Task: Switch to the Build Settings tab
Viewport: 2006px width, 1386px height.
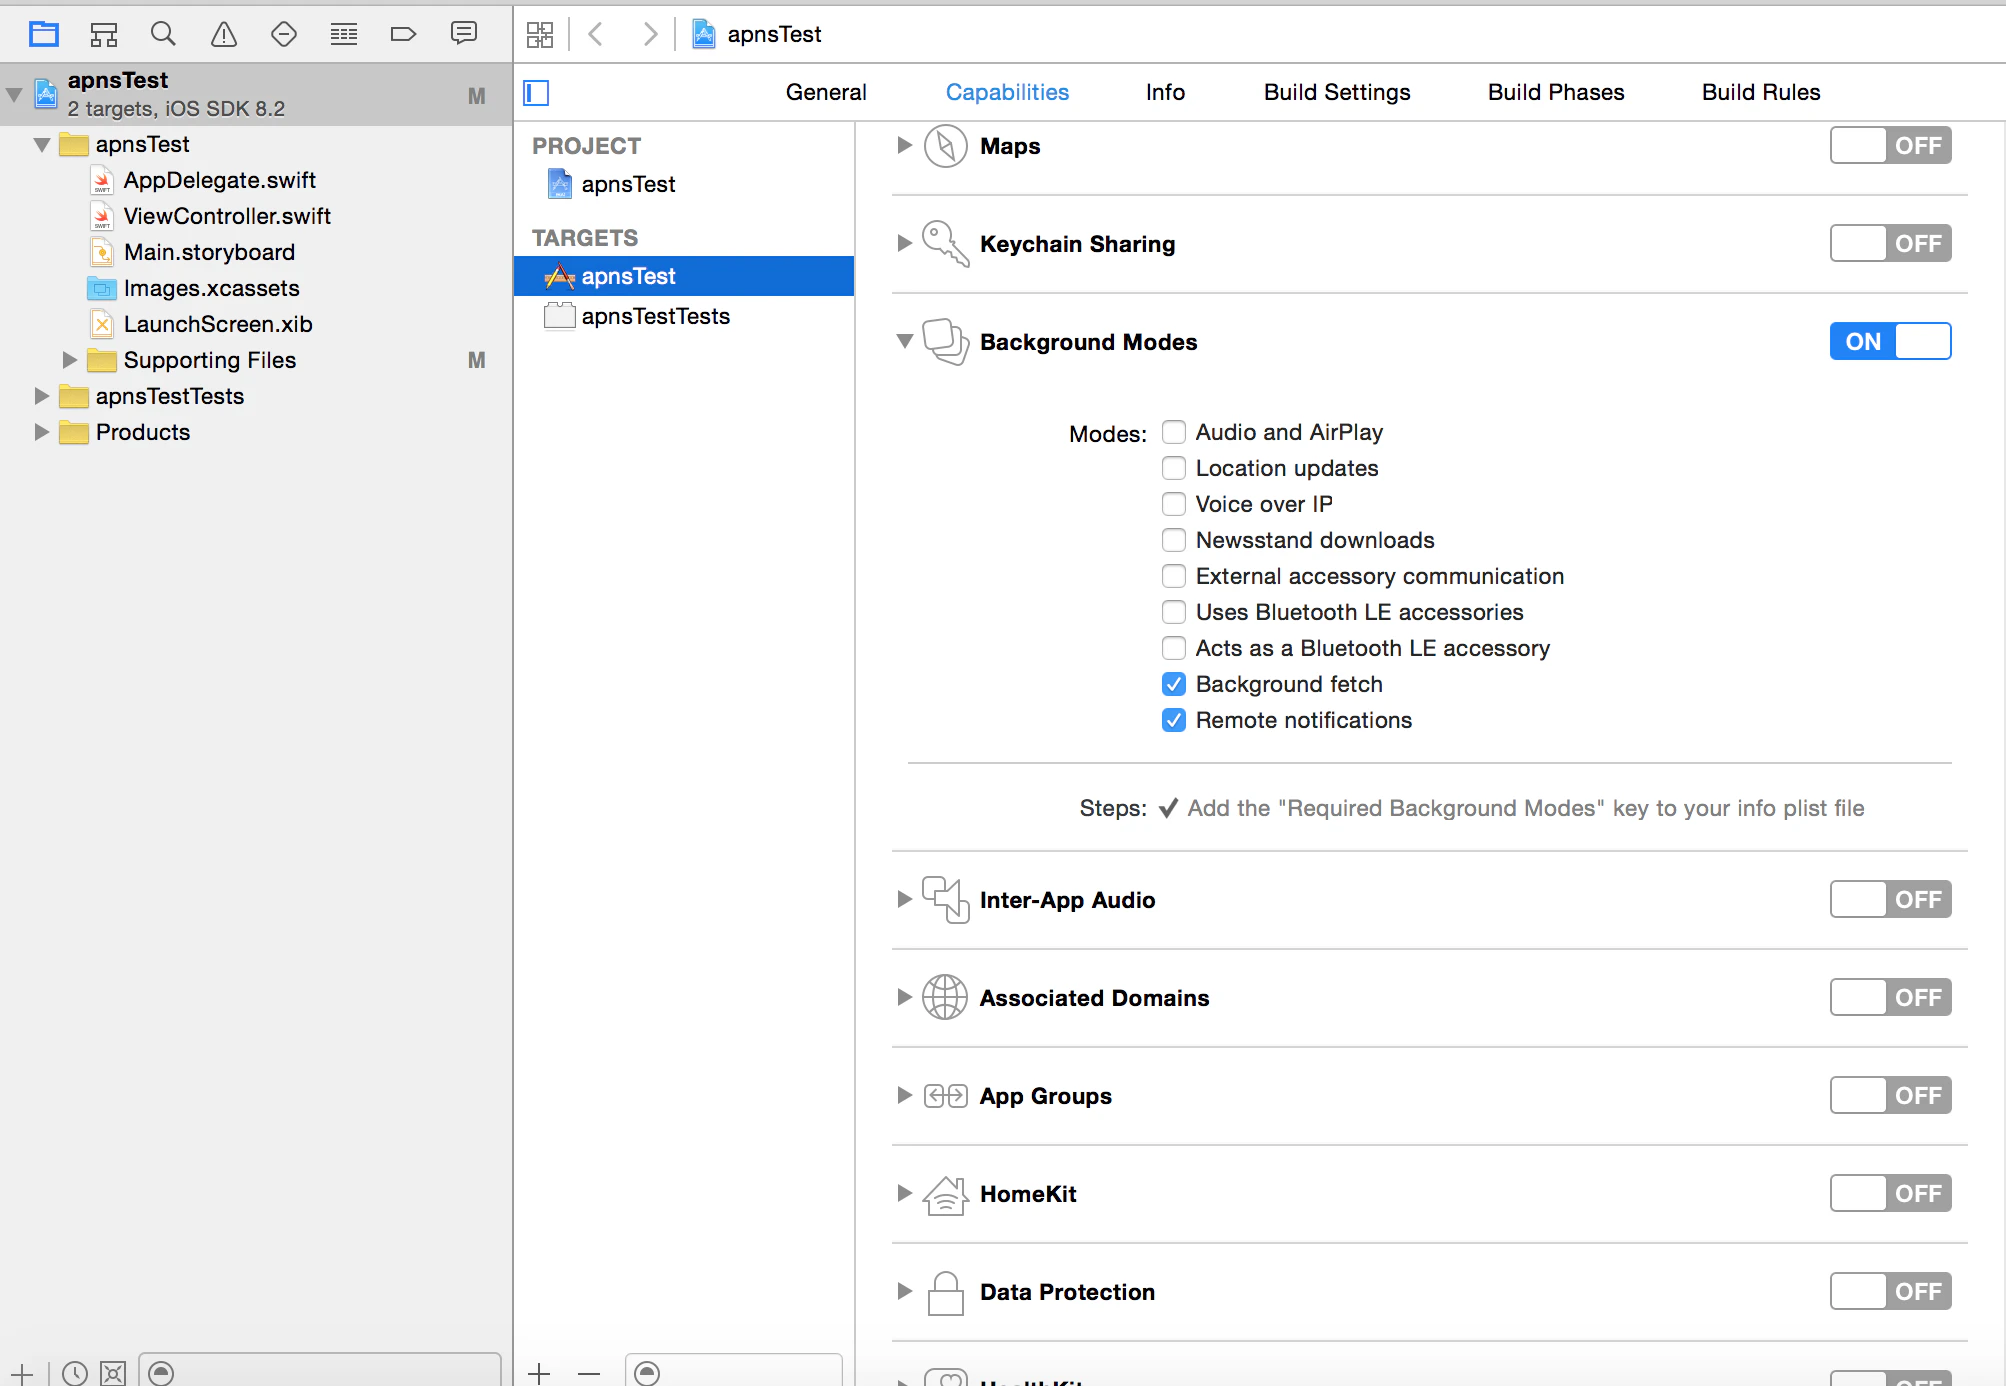Action: [1337, 93]
